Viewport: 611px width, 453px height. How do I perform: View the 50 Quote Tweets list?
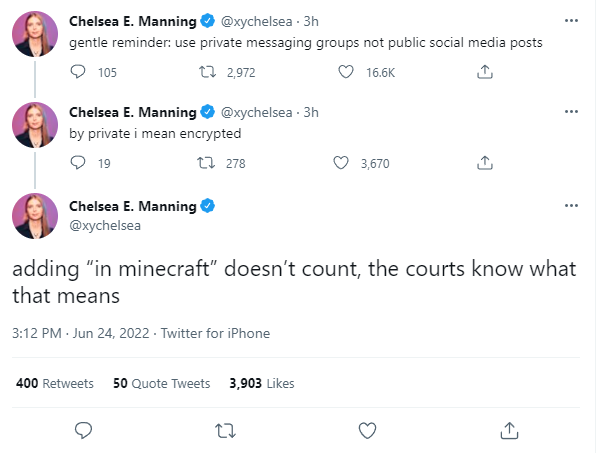(162, 383)
